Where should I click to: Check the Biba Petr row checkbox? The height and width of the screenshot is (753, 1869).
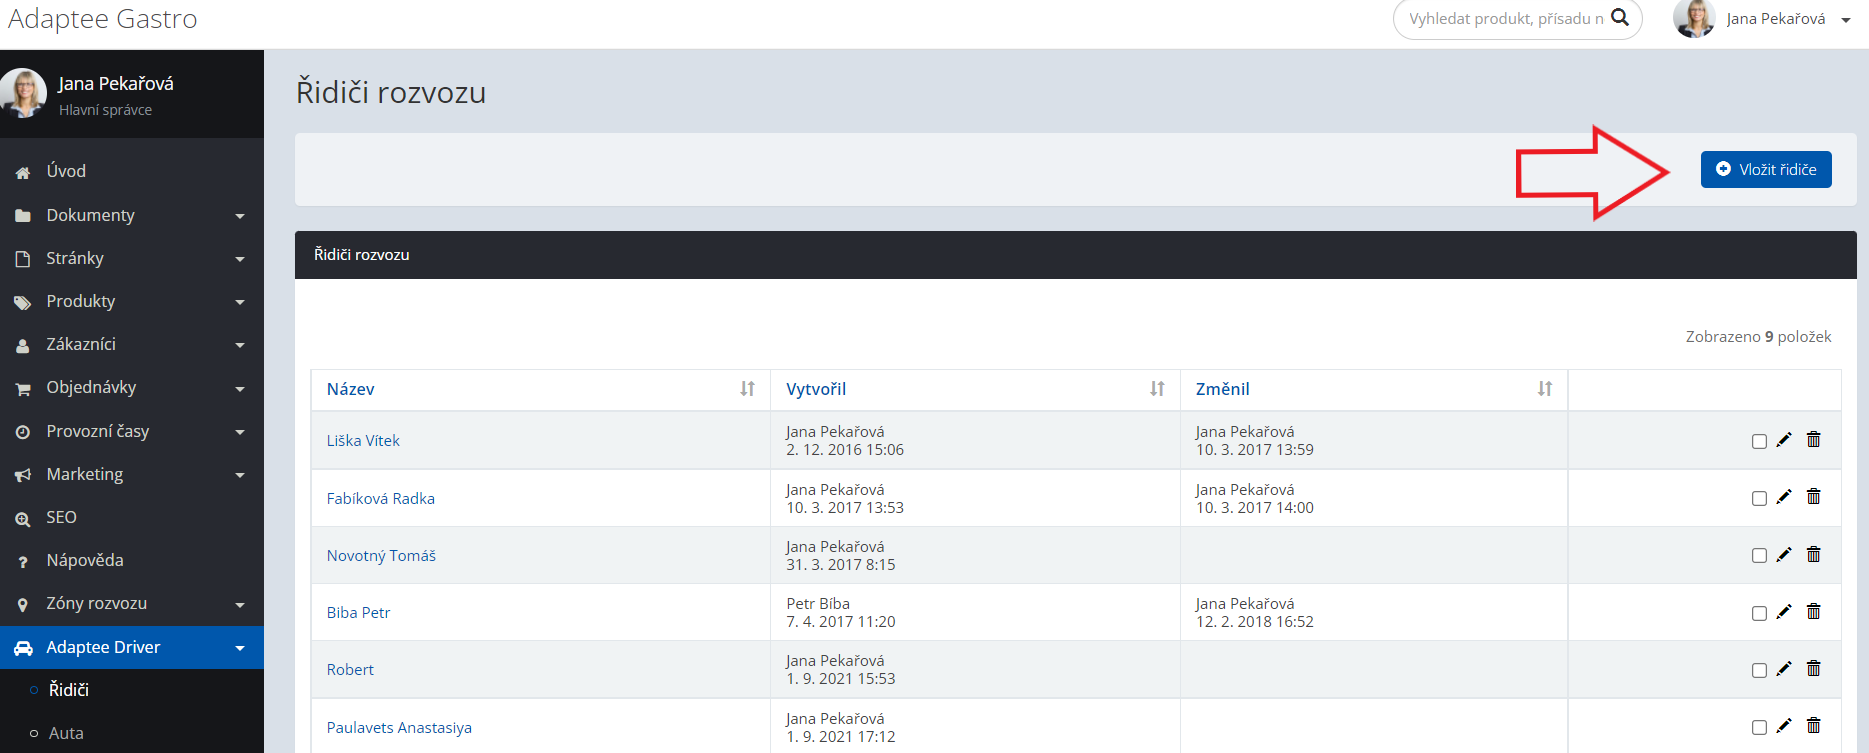tap(1759, 613)
